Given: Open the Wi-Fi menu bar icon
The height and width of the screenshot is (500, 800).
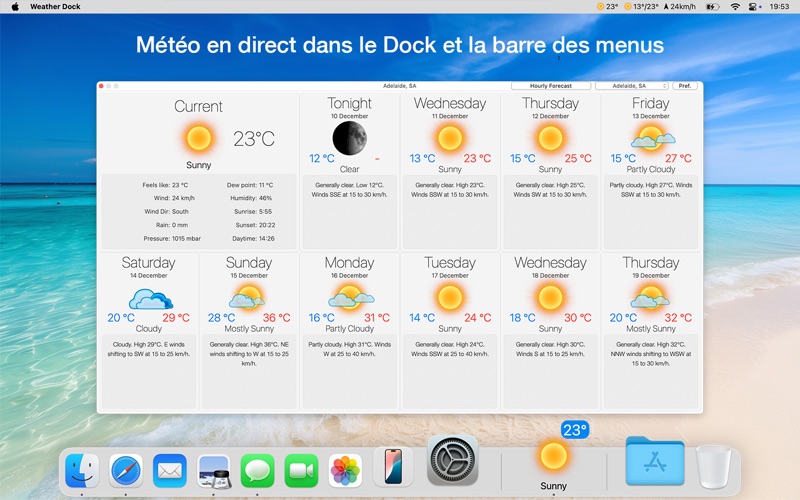Looking at the screenshot, I should pyautogui.click(x=735, y=7).
